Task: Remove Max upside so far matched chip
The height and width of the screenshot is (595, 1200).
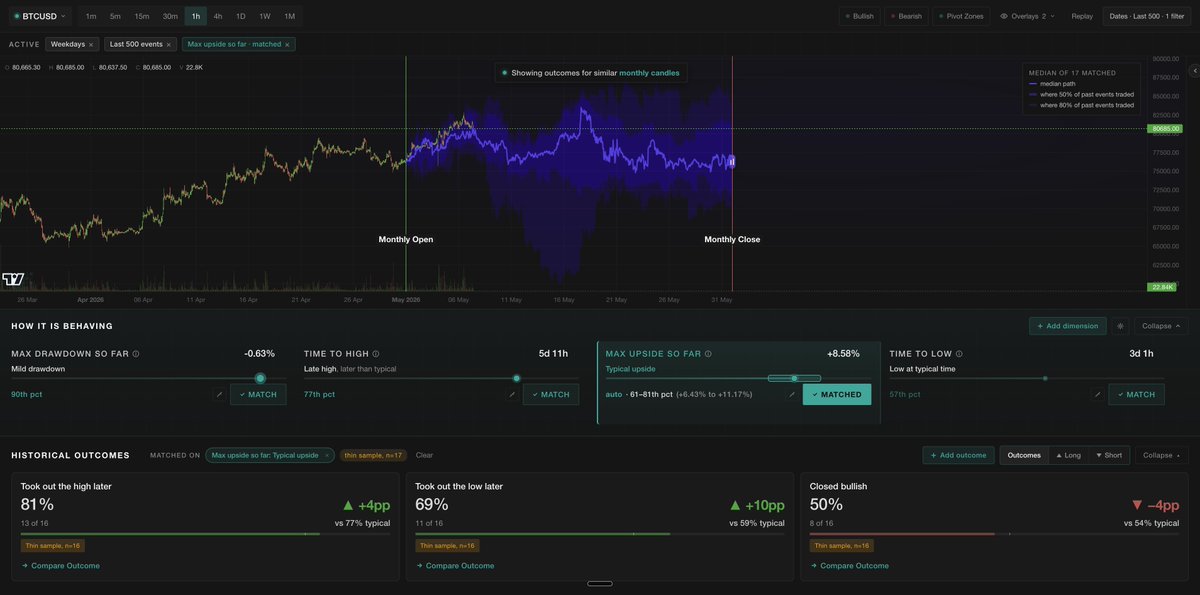Action: pos(287,44)
